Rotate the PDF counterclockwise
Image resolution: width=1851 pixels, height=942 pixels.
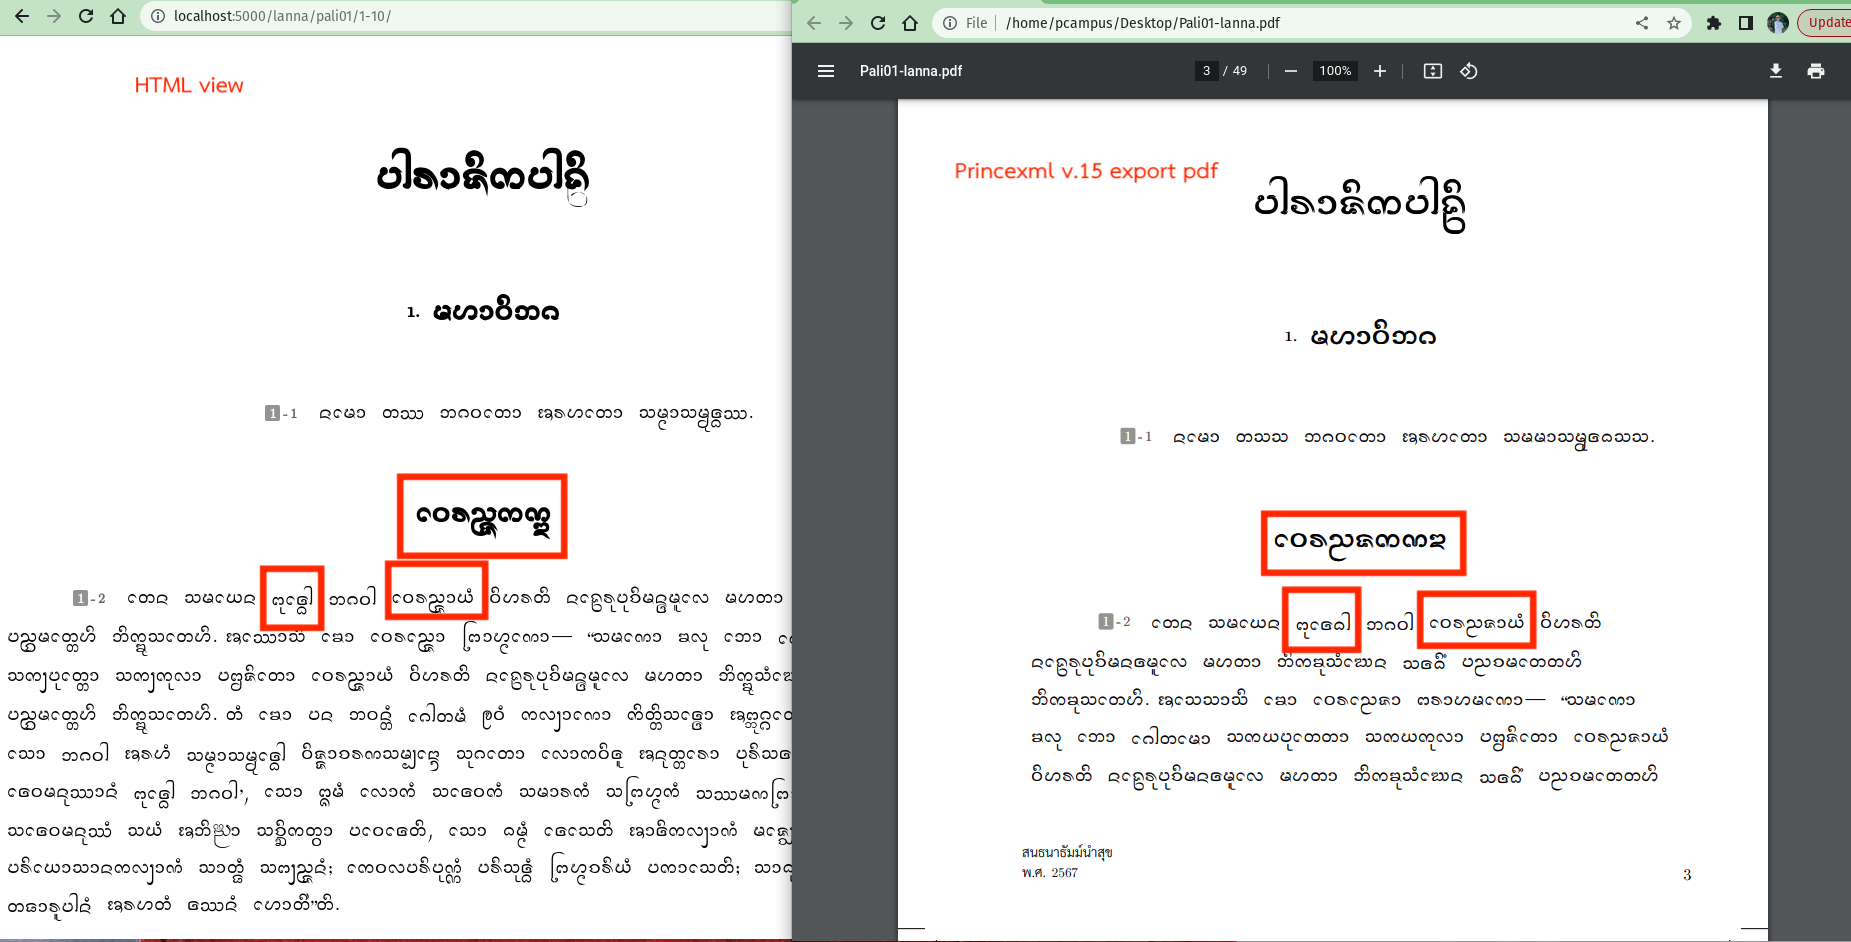pyautogui.click(x=1468, y=71)
